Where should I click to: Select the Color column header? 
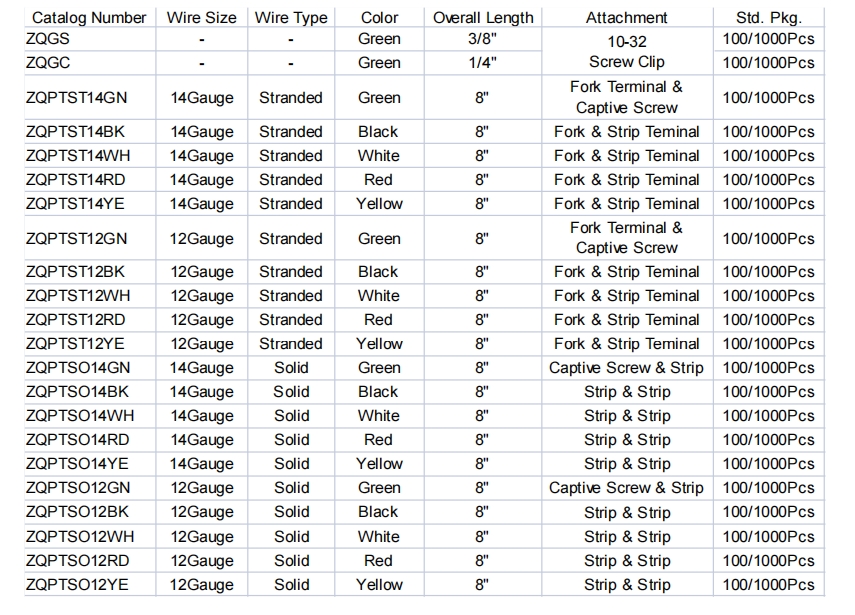click(379, 17)
